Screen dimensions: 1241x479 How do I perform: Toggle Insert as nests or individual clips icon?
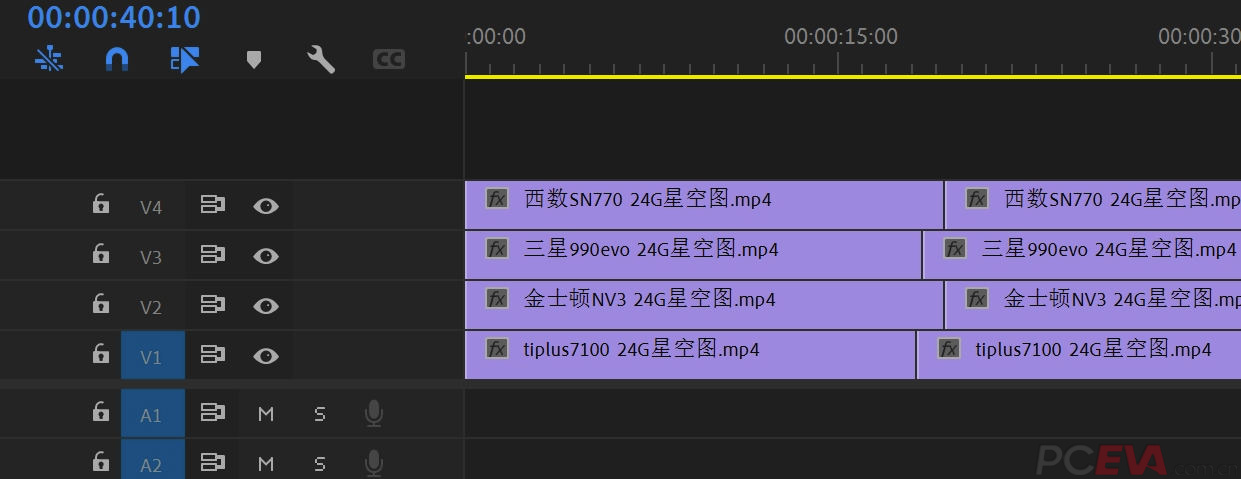[x=49, y=60]
